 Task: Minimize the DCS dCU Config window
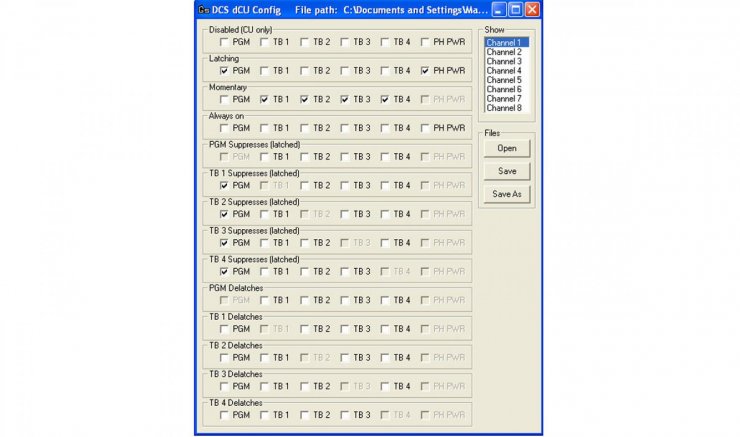pos(499,9)
